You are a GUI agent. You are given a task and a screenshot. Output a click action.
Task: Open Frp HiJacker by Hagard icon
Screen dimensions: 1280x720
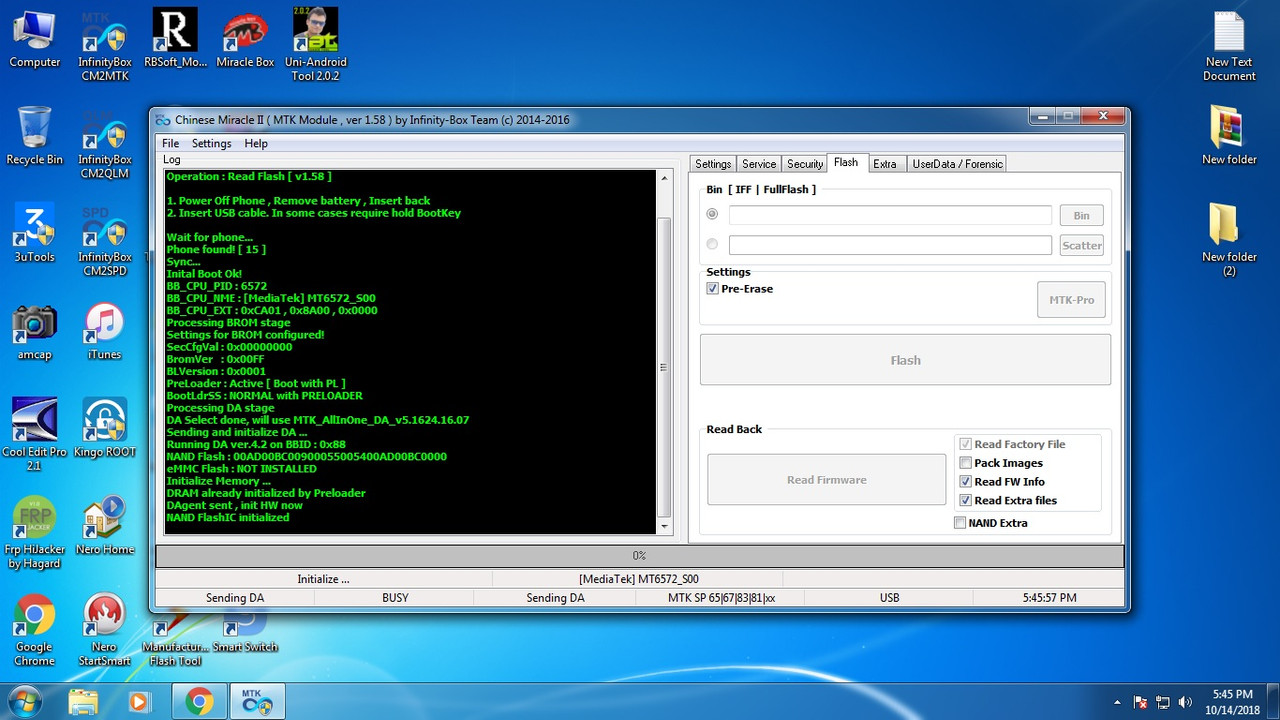[x=35, y=533]
